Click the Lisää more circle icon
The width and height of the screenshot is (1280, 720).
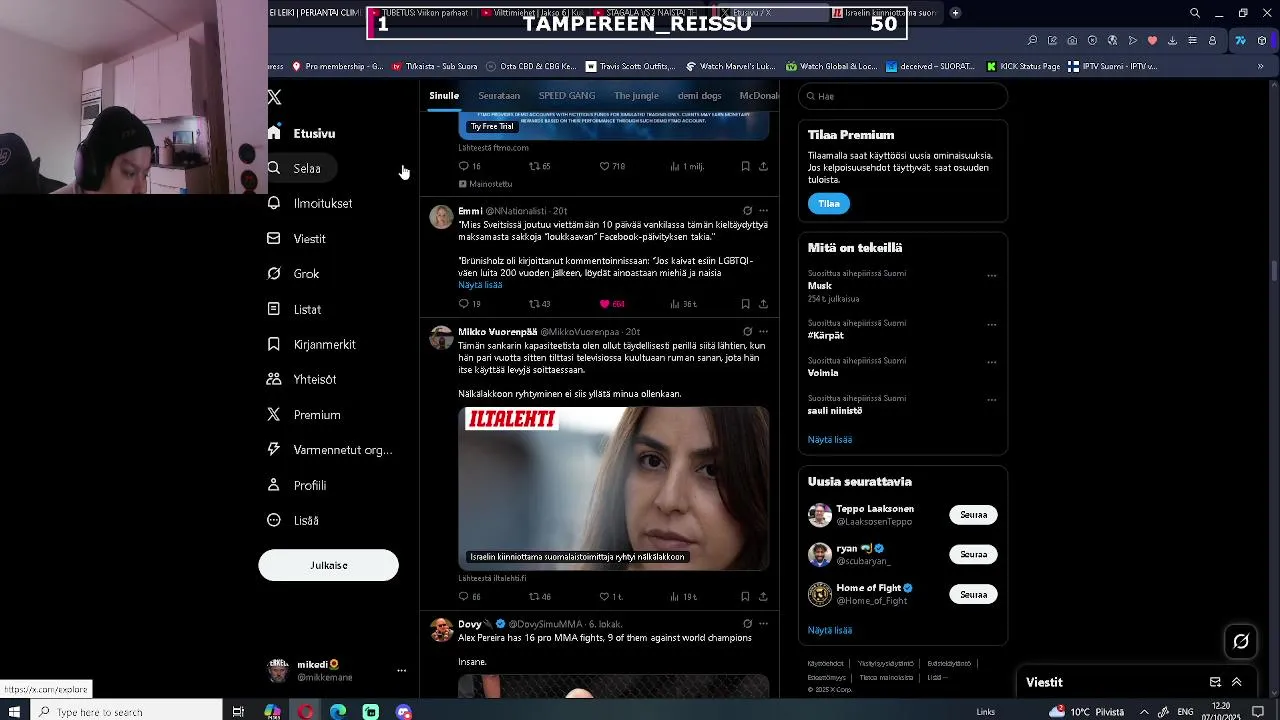[x=274, y=520]
